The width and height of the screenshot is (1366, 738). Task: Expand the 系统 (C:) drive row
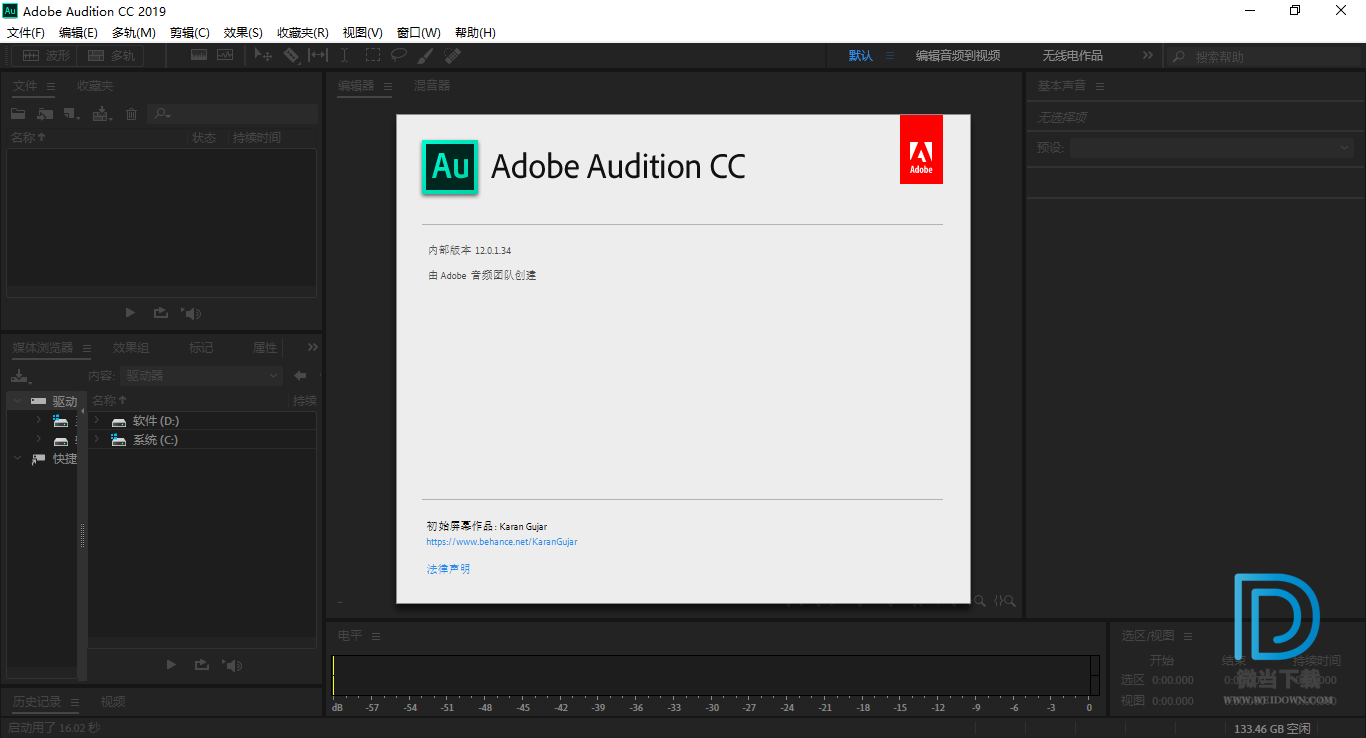(97, 440)
